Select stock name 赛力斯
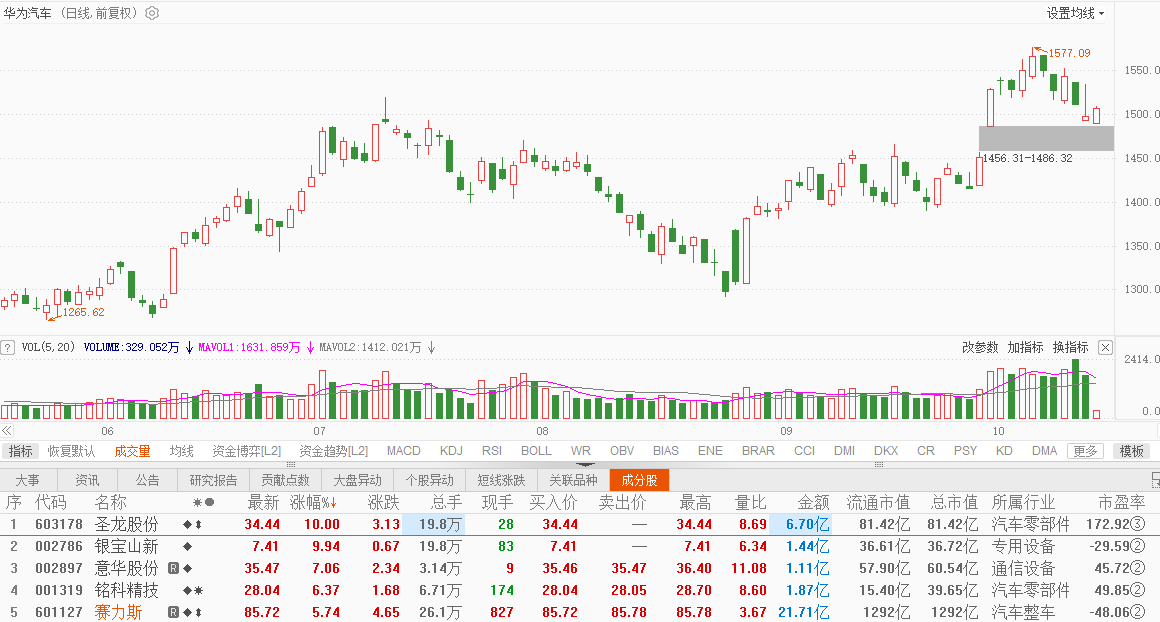This screenshot has width=1160, height=622. pyautogui.click(x=118, y=612)
